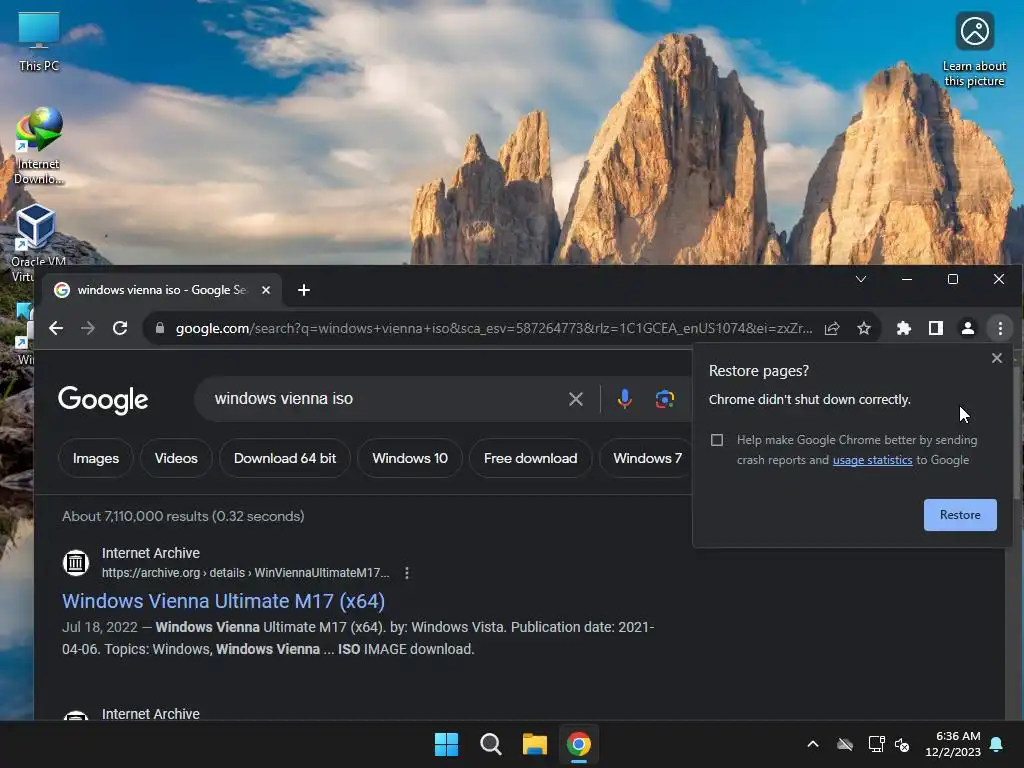Search by image with Lens icon

[x=665, y=399]
